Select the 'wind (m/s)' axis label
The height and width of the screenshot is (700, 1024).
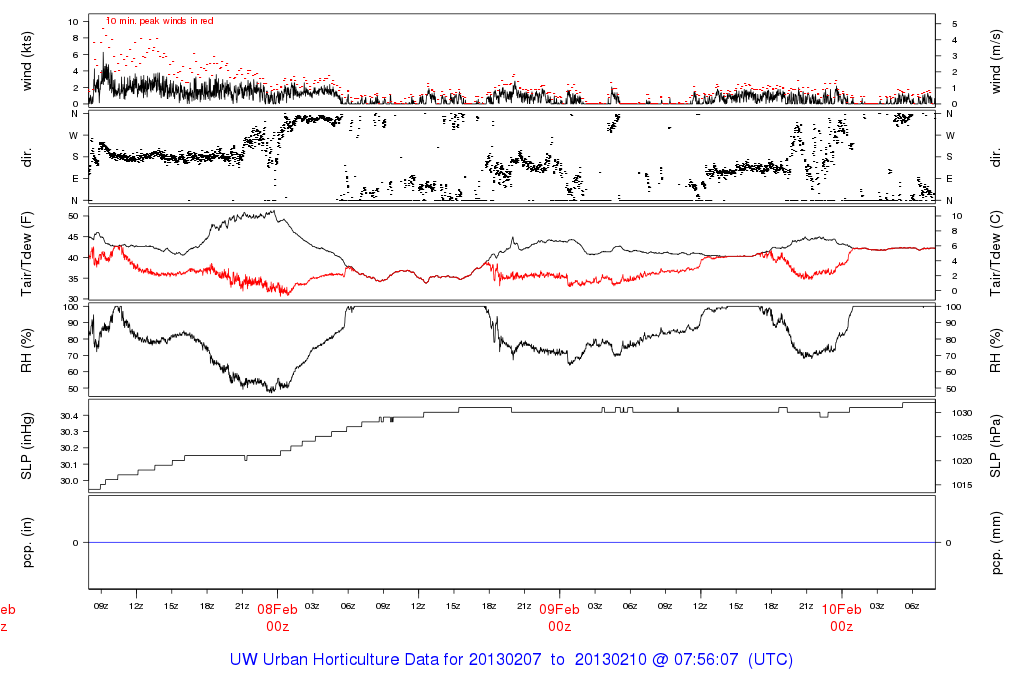click(995, 62)
